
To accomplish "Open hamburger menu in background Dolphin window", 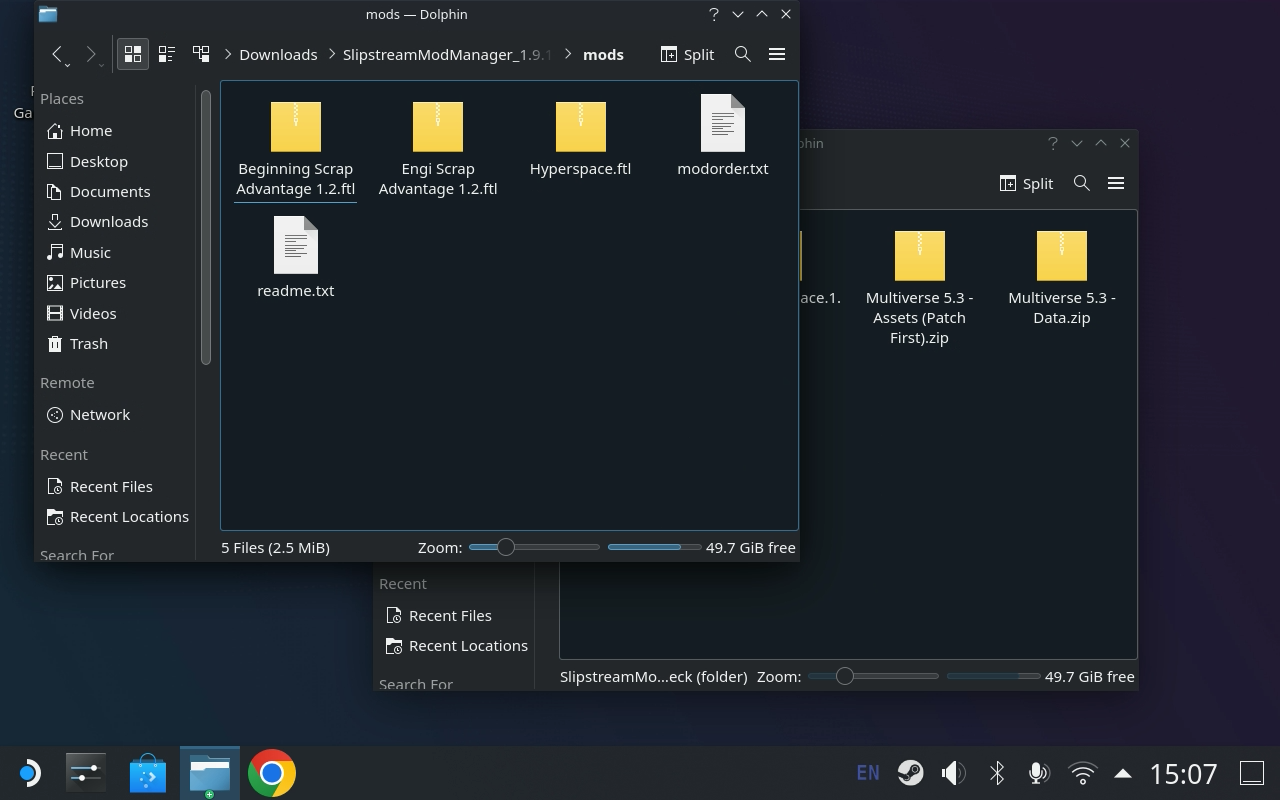I will (1116, 183).
